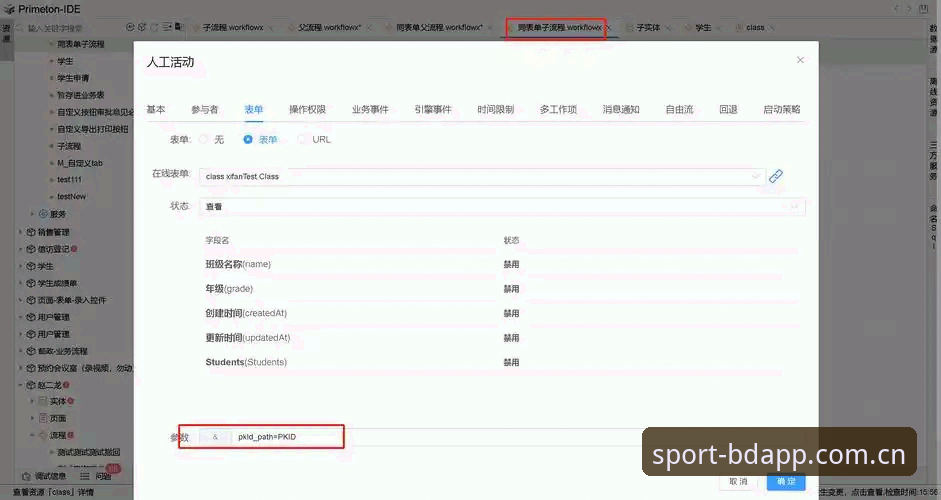Click the service icon next to 服务

coord(43,214)
